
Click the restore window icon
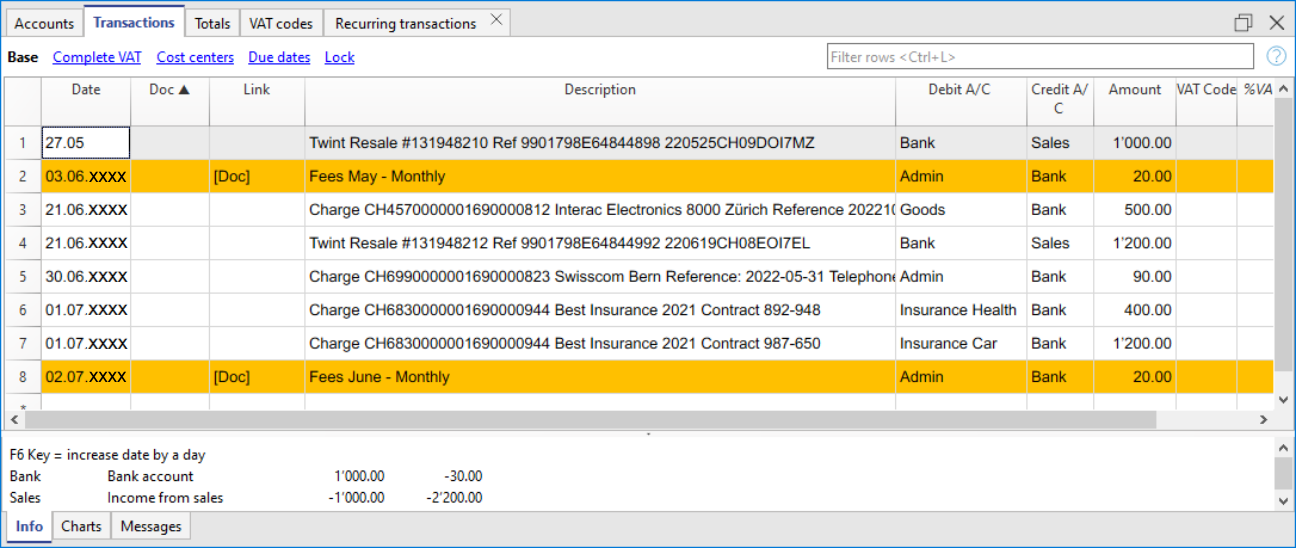click(1243, 23)
